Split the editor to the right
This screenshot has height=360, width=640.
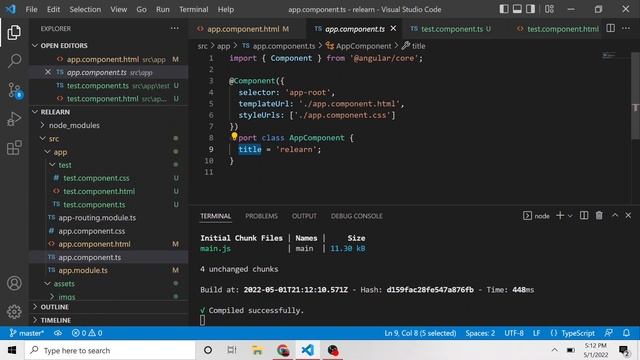610,28
